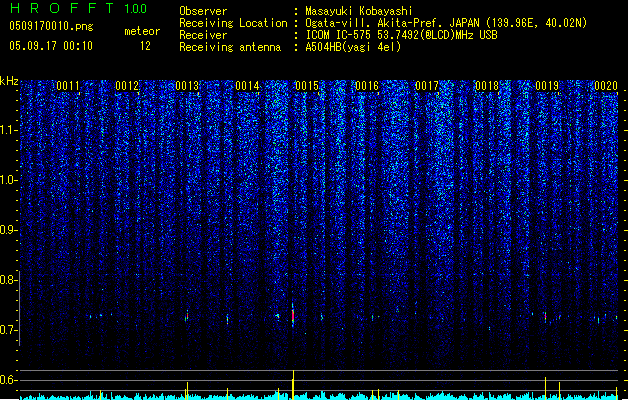Viewport: 629px width, 400px height.
Task: Click the 0.7 kHz axis tick label
Action: (x=9, y=330)
